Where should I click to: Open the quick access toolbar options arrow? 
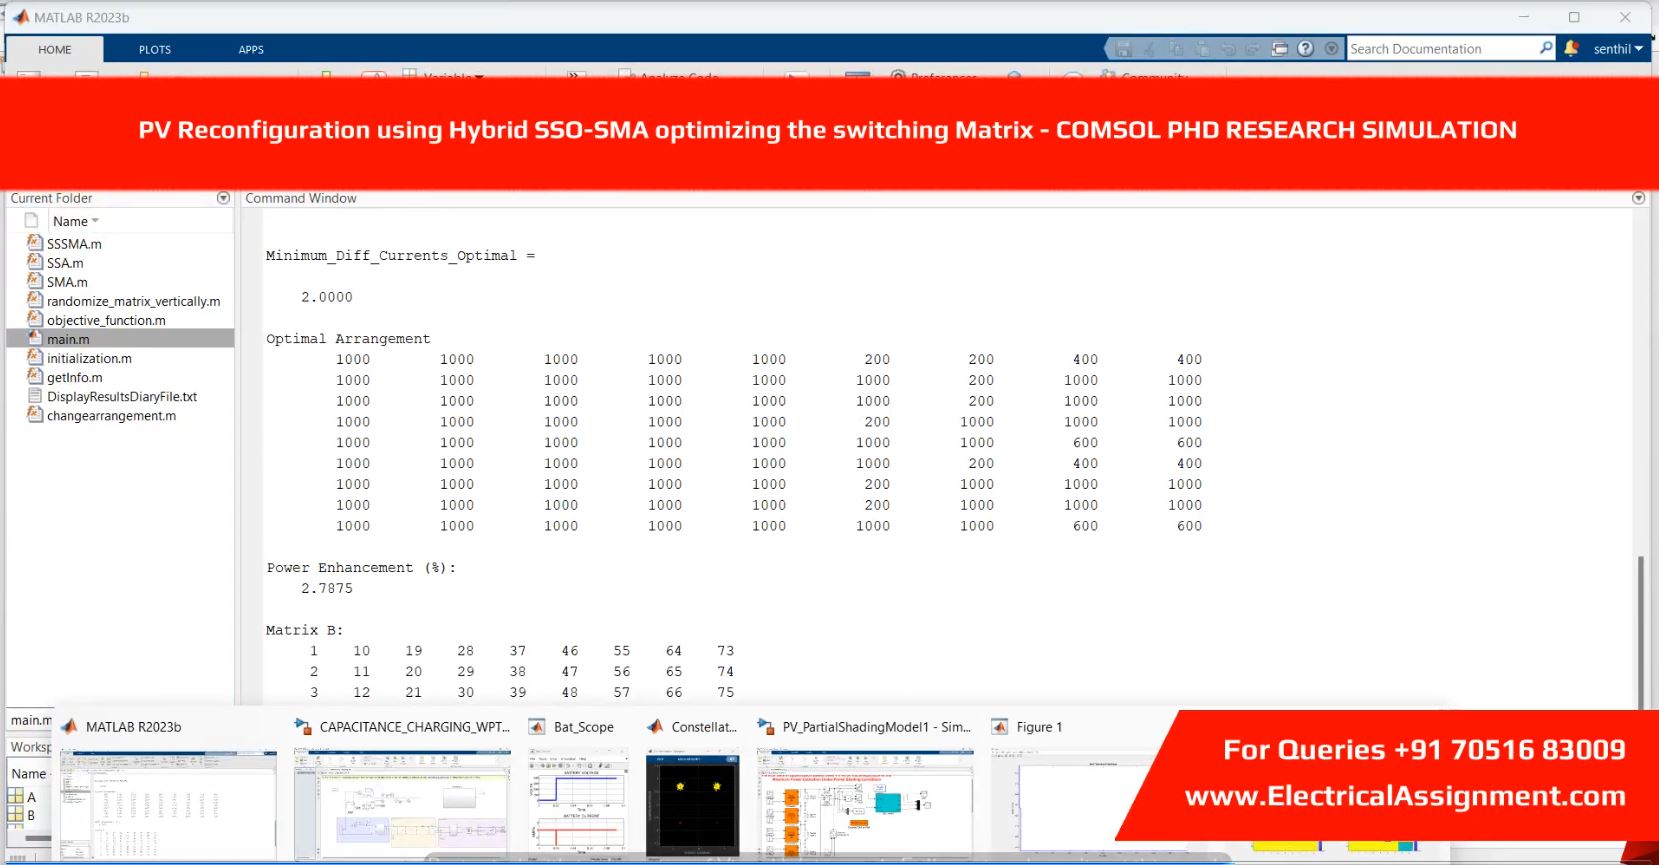(x=1331, y=49)
